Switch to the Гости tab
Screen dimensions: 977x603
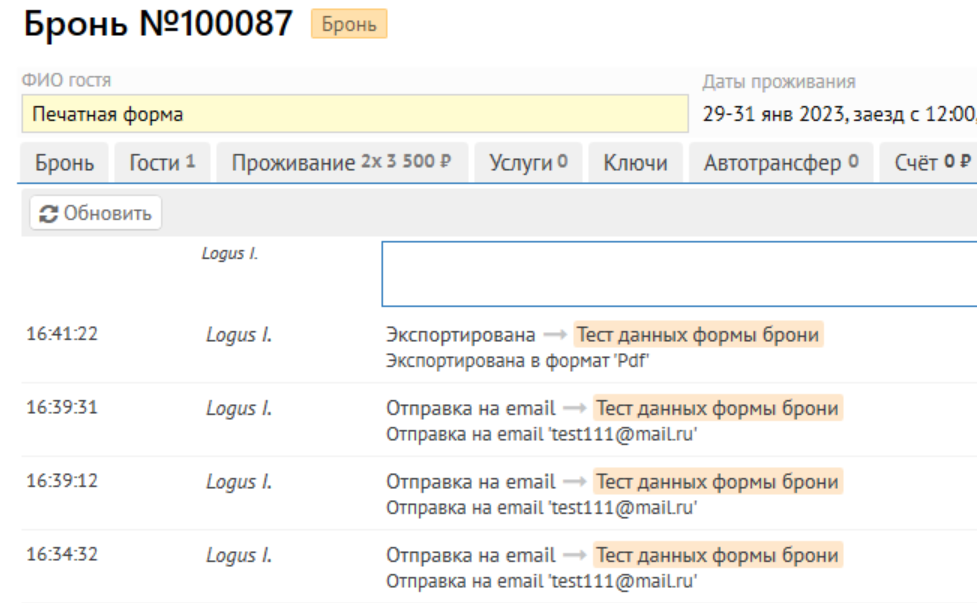pyautogui.click(x=162, y=163)
